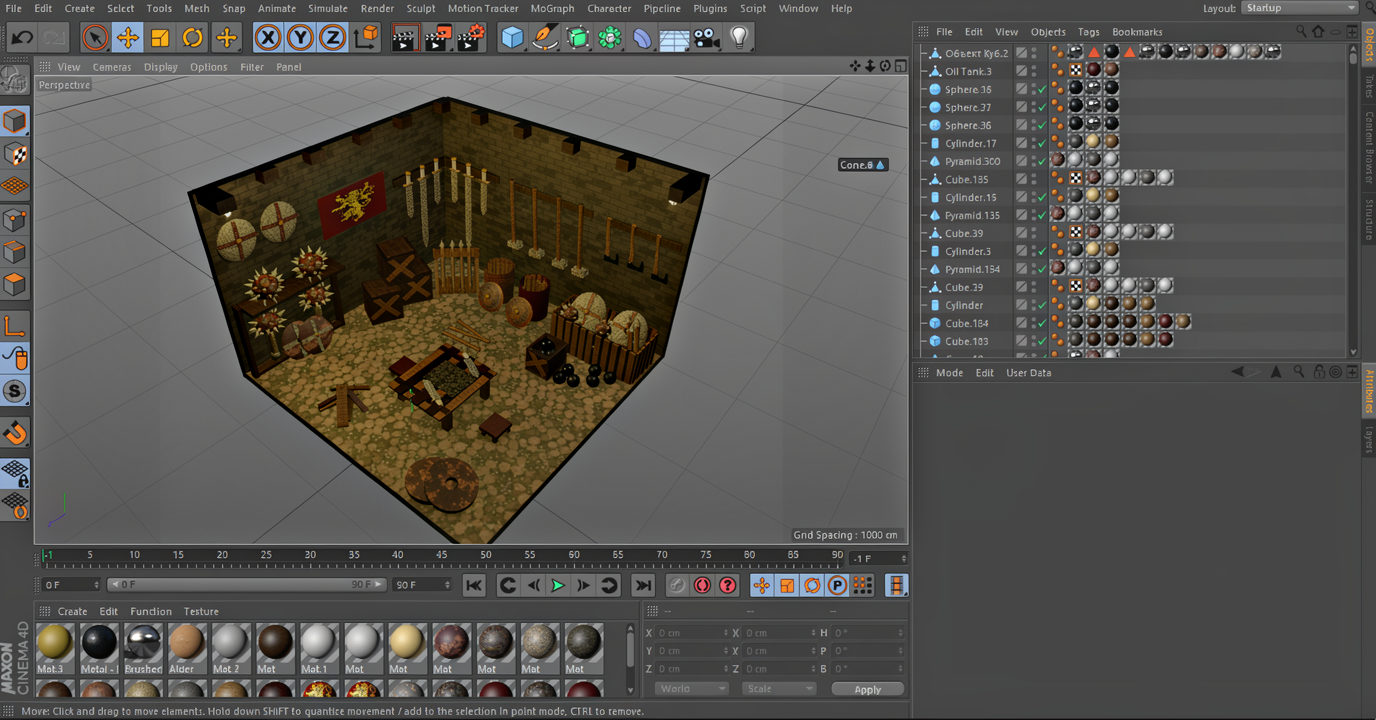Click the deformer (bend) object icon
Viewport: 1376px width, 720px height.
(642, 38)
